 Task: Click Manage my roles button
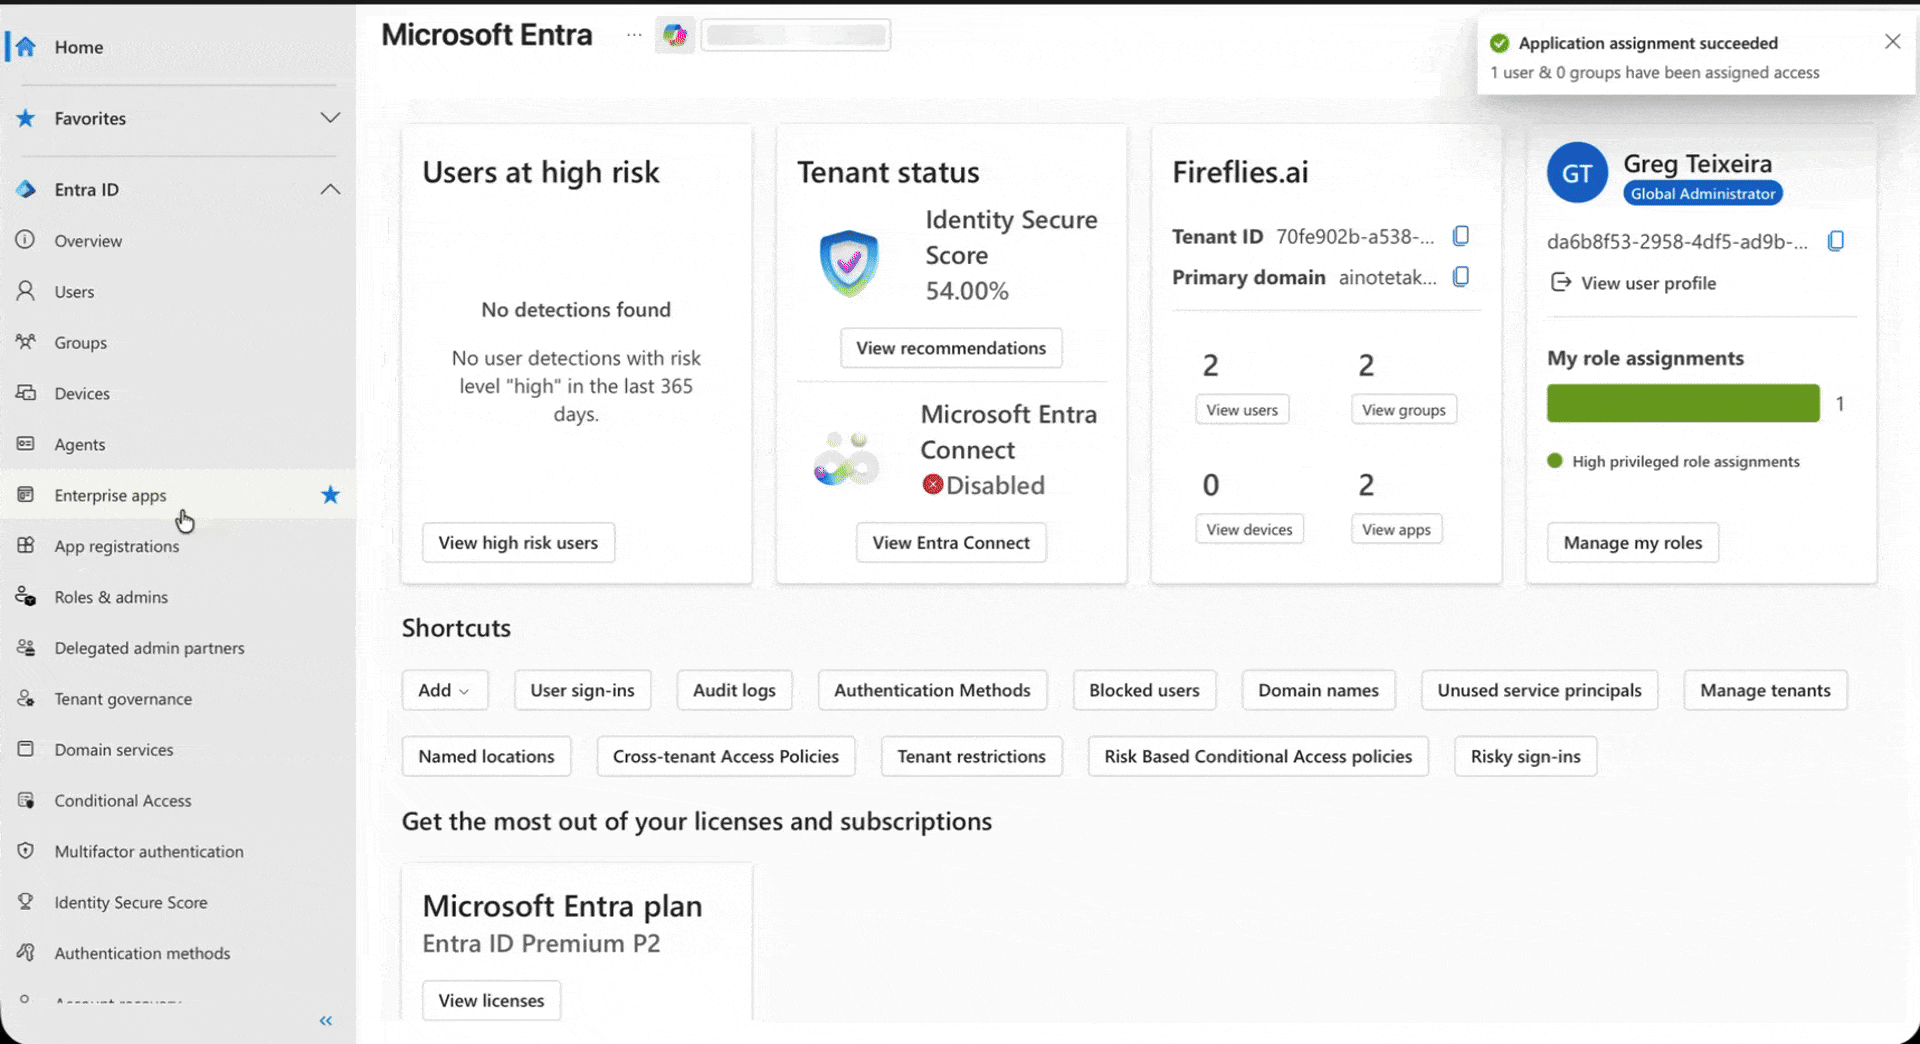1633,542
